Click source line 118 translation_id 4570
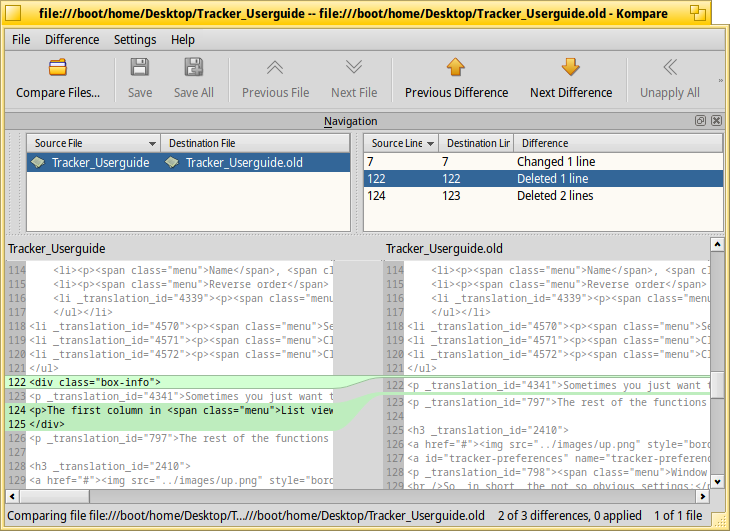This screenshot has height=531, width=730. [169, 326]
